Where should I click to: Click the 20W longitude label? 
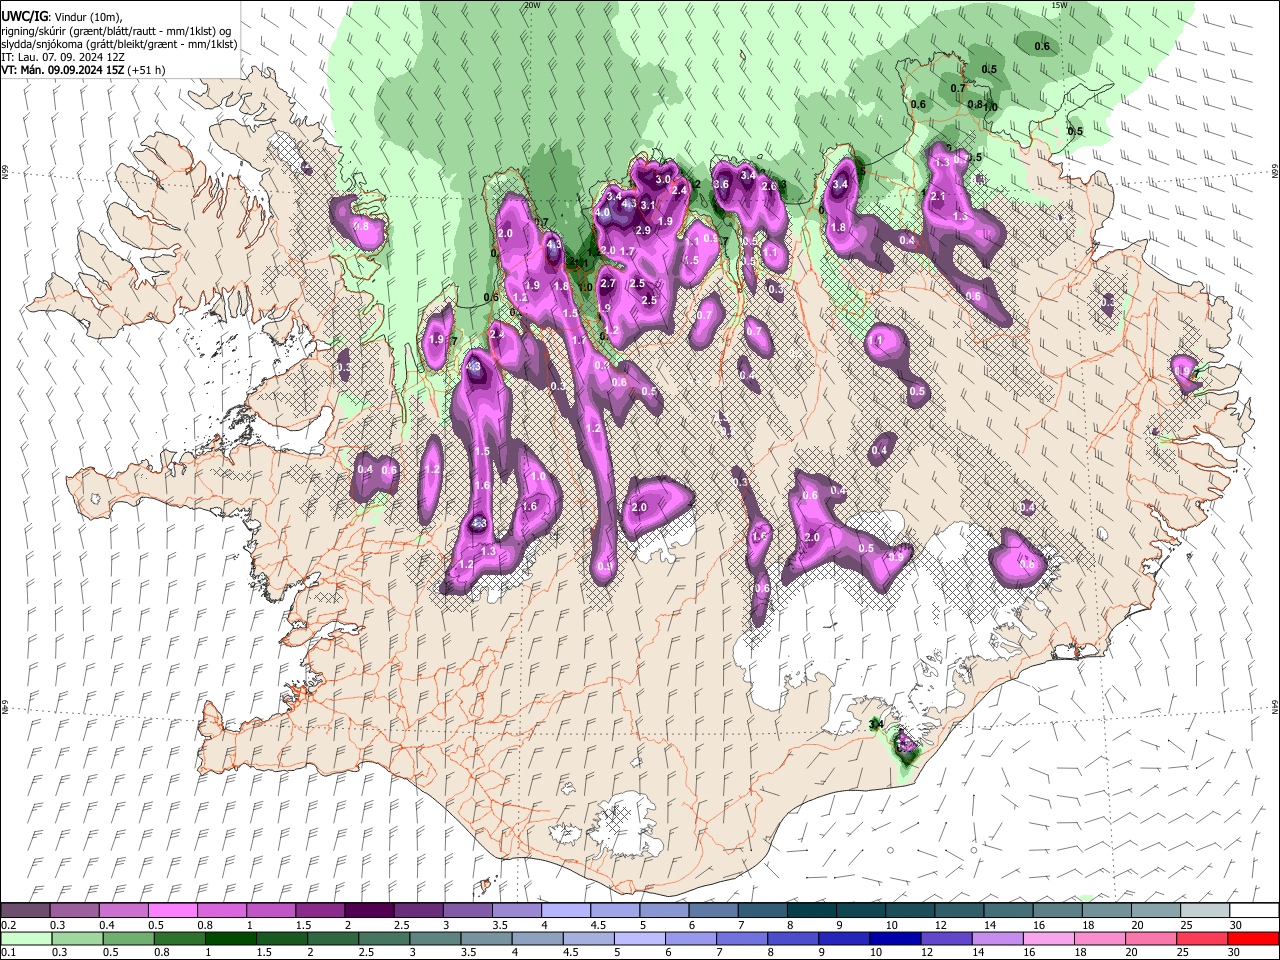tap(532, 5)
